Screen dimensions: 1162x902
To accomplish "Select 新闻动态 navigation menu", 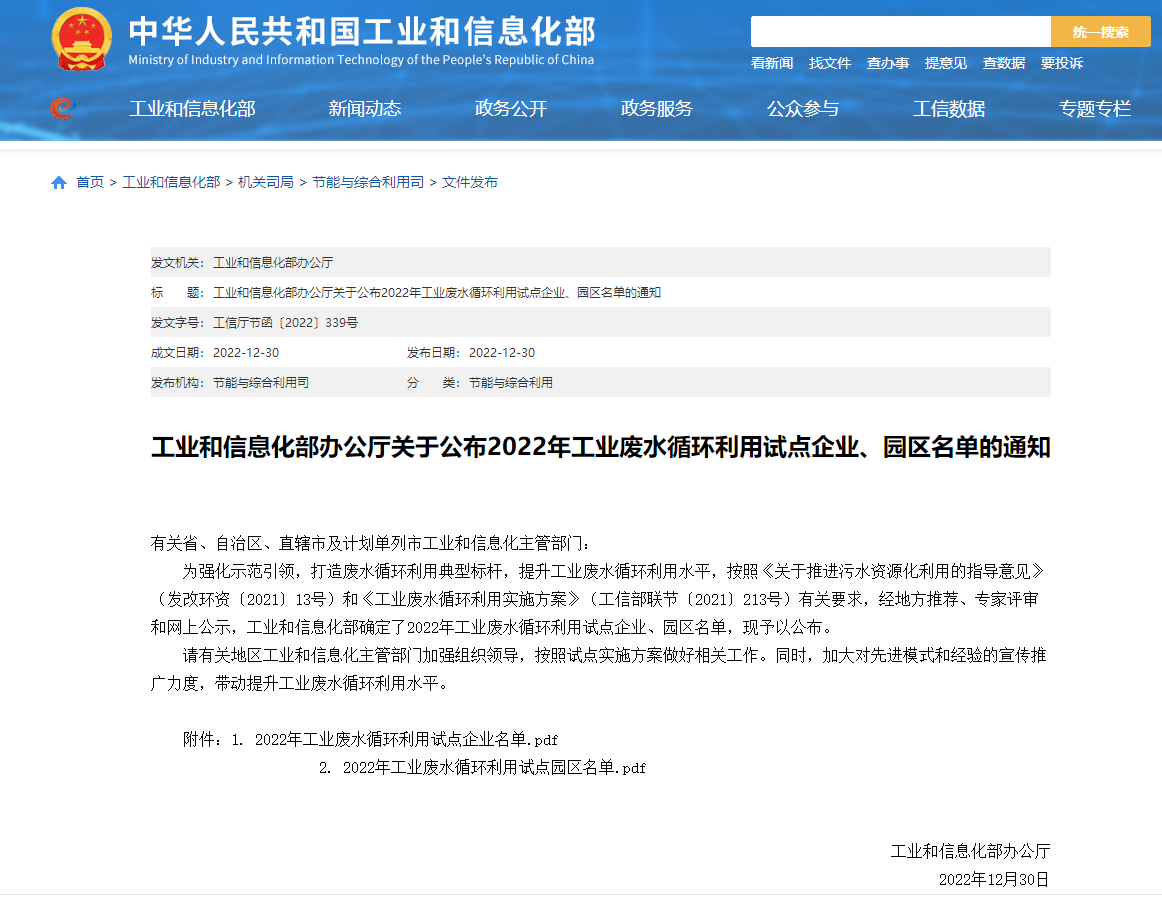I will (365, 109).
